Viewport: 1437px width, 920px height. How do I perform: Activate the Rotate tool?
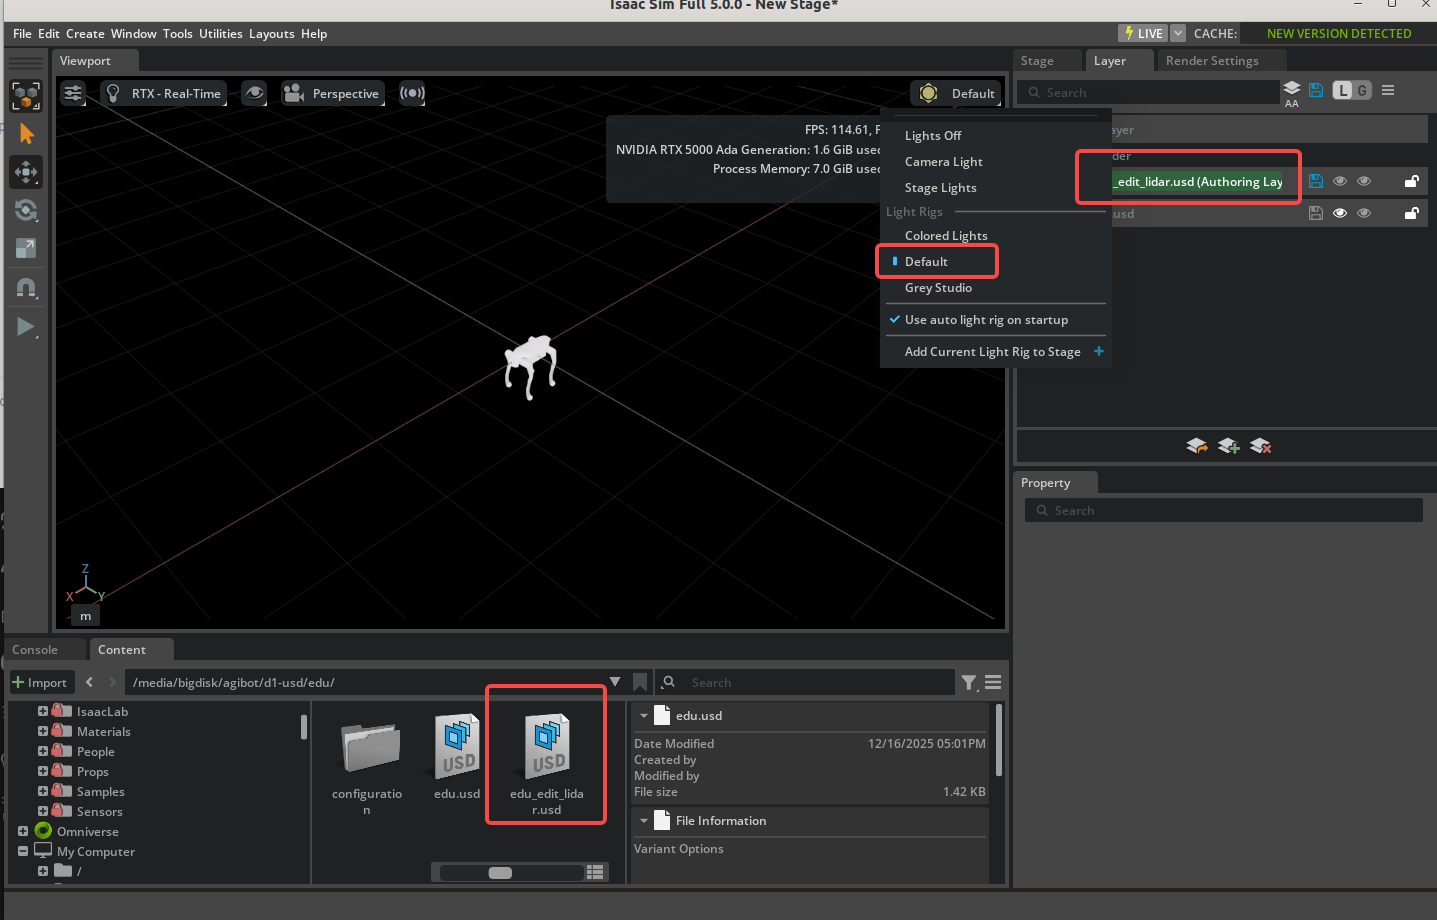(x=26, y=210)
